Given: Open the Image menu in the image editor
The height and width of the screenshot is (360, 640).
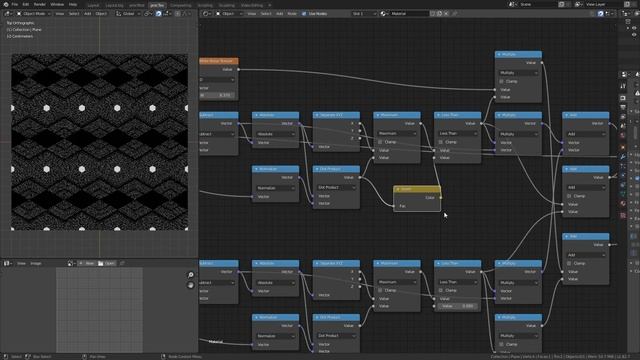Looking at the screenshot, I should [x=36, y=263].
